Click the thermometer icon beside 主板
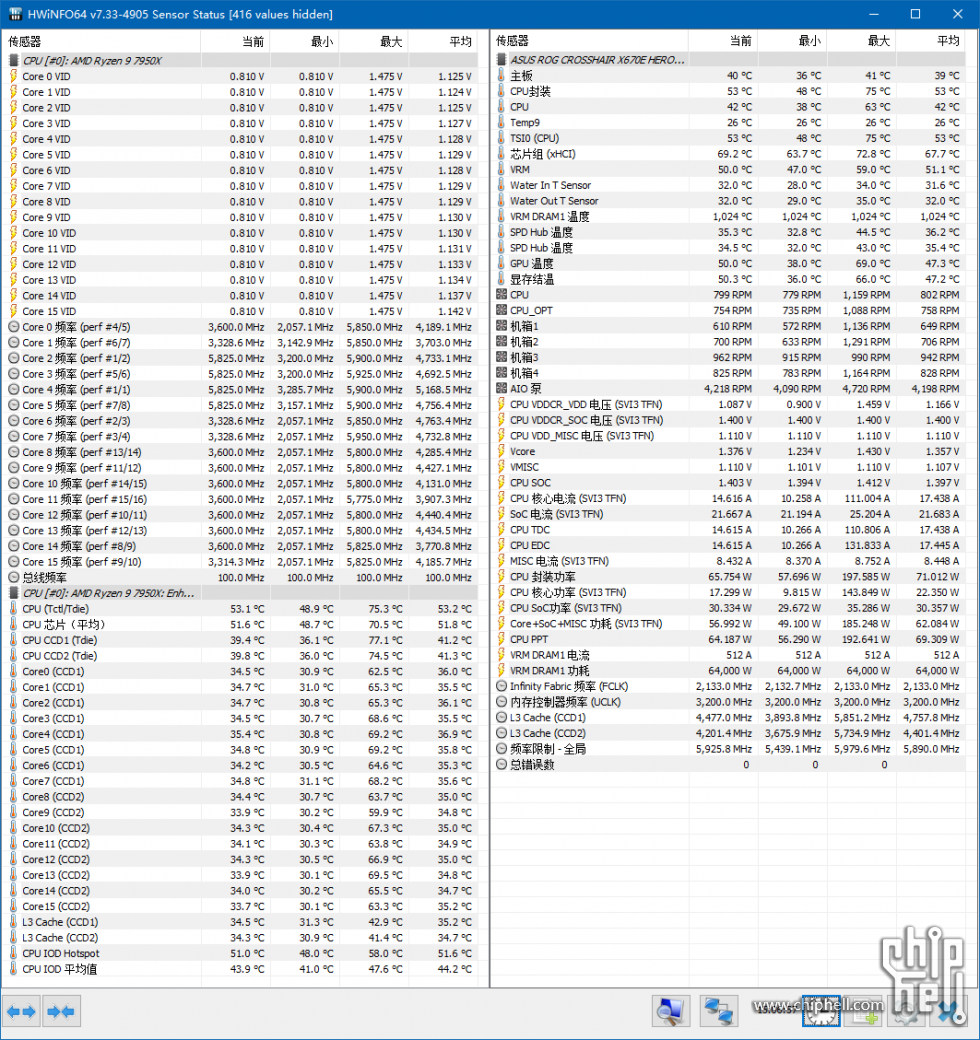The image size is (980, 1040). coord(501,76)
